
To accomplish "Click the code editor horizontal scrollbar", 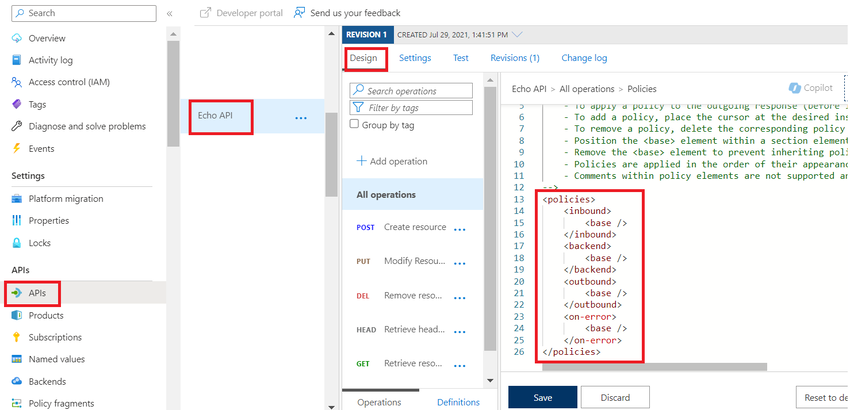I will click(x=654, y=367).
